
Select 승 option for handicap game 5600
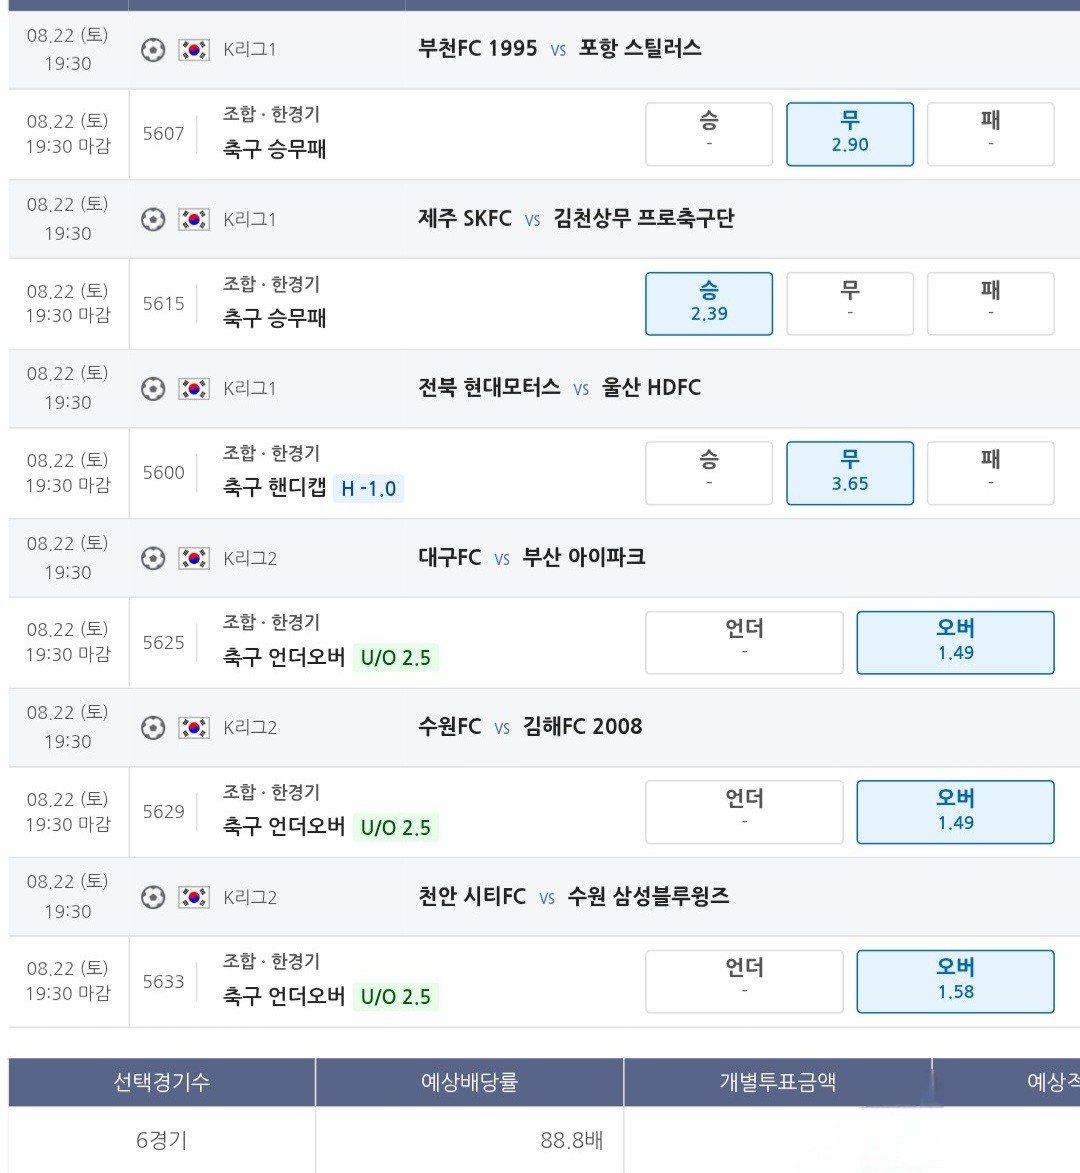coord(709,473)
